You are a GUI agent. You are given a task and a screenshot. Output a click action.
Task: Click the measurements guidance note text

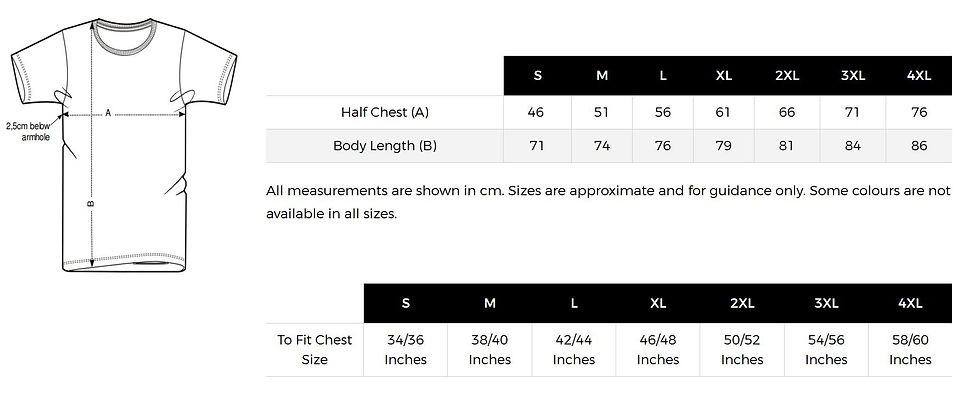coord(608,202)
